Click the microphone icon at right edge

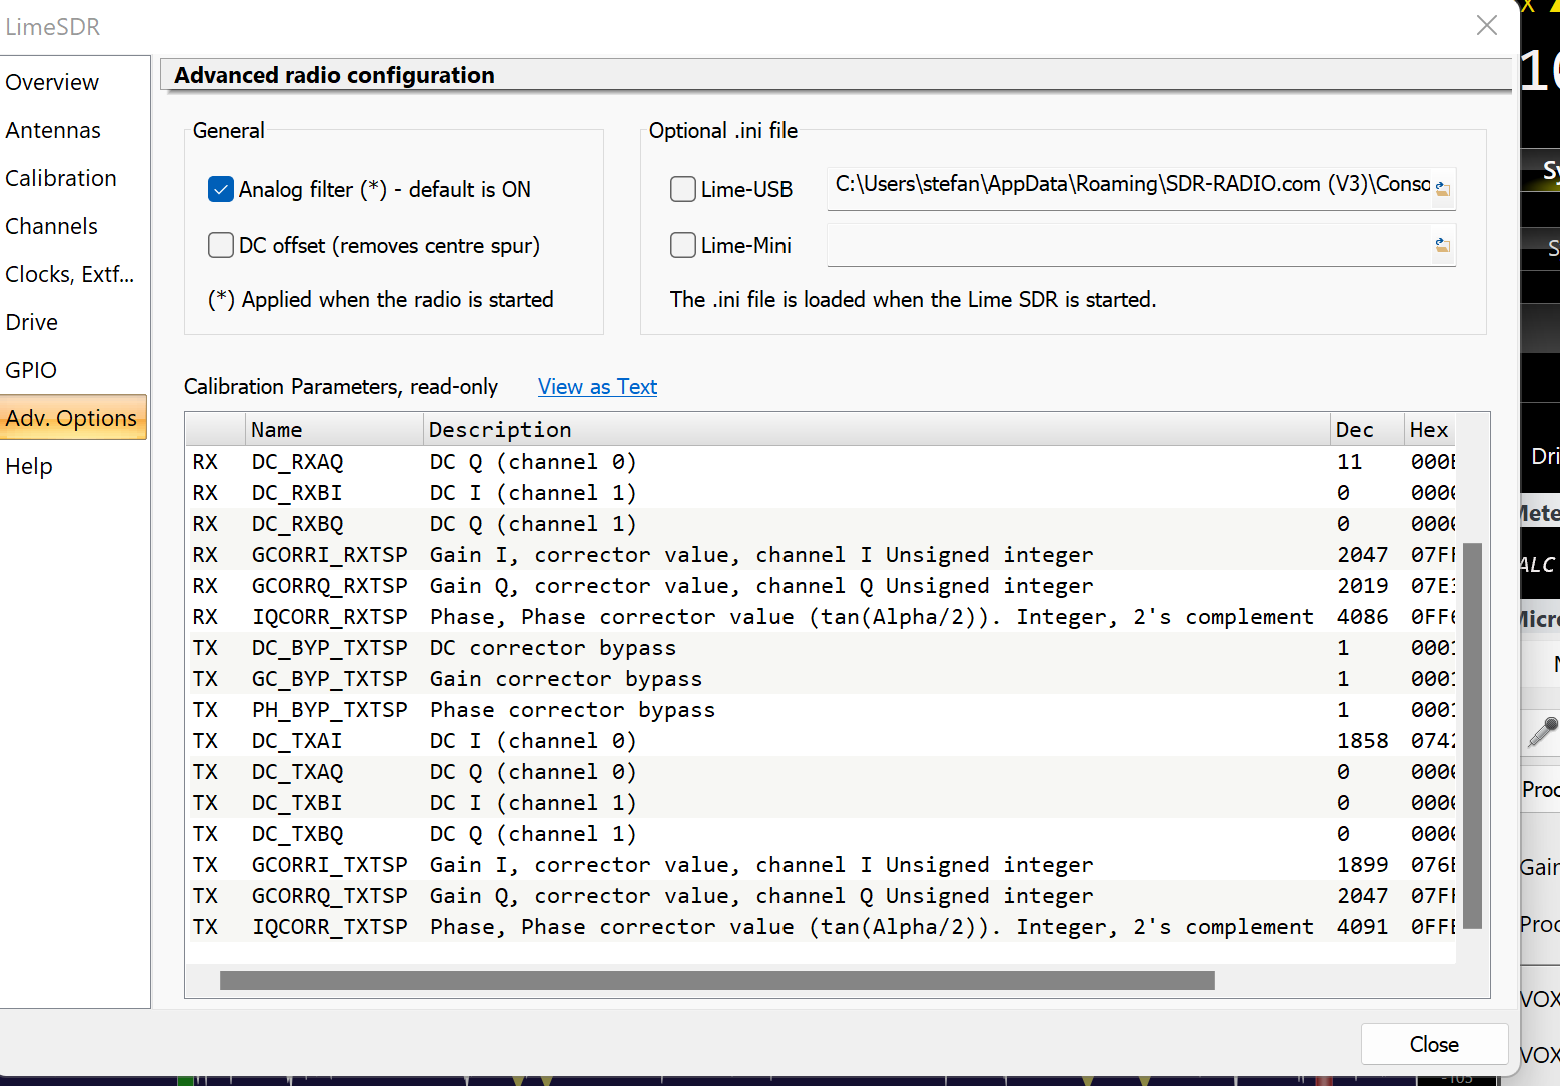pos(1543,733)
